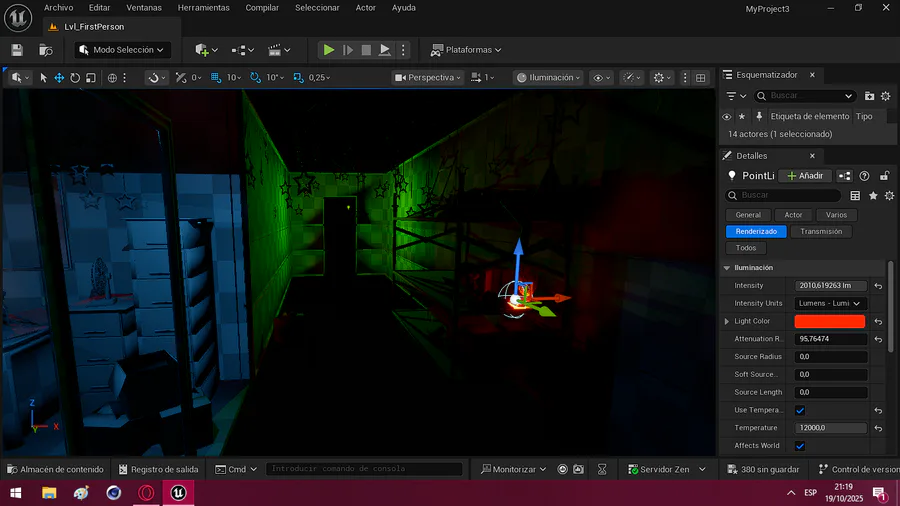
Task: Open the Archivo menu
Action: point(59,7)
